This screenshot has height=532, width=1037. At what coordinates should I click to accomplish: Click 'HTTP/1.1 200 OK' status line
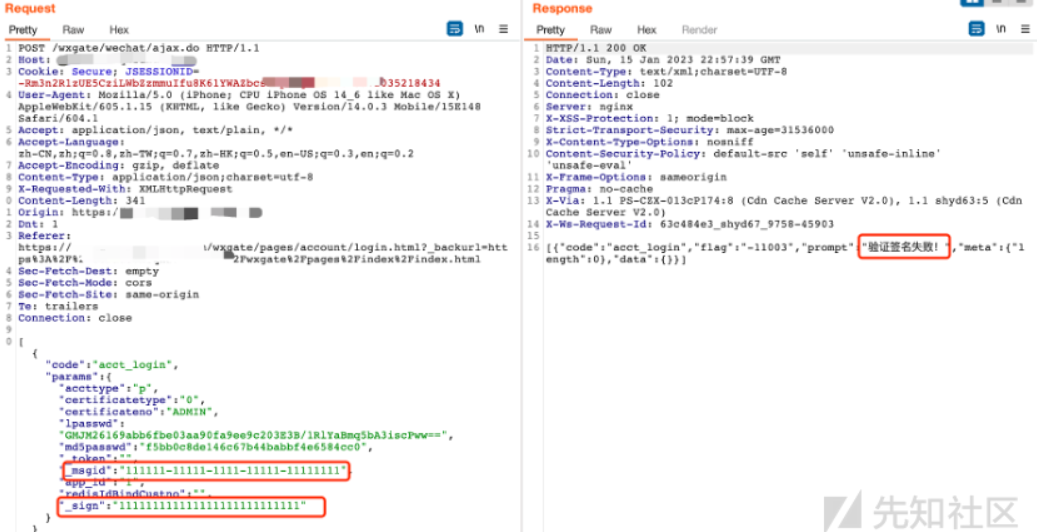pos(596,48)
